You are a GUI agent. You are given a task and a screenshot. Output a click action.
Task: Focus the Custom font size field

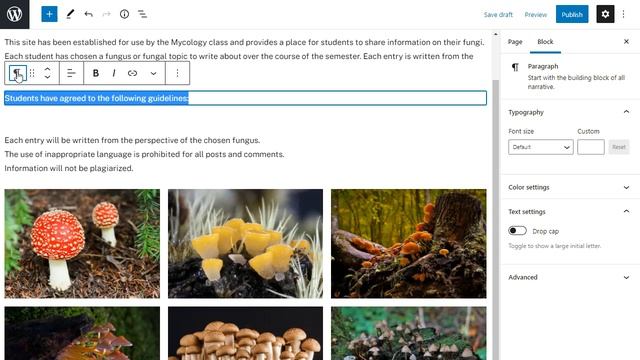591,147
